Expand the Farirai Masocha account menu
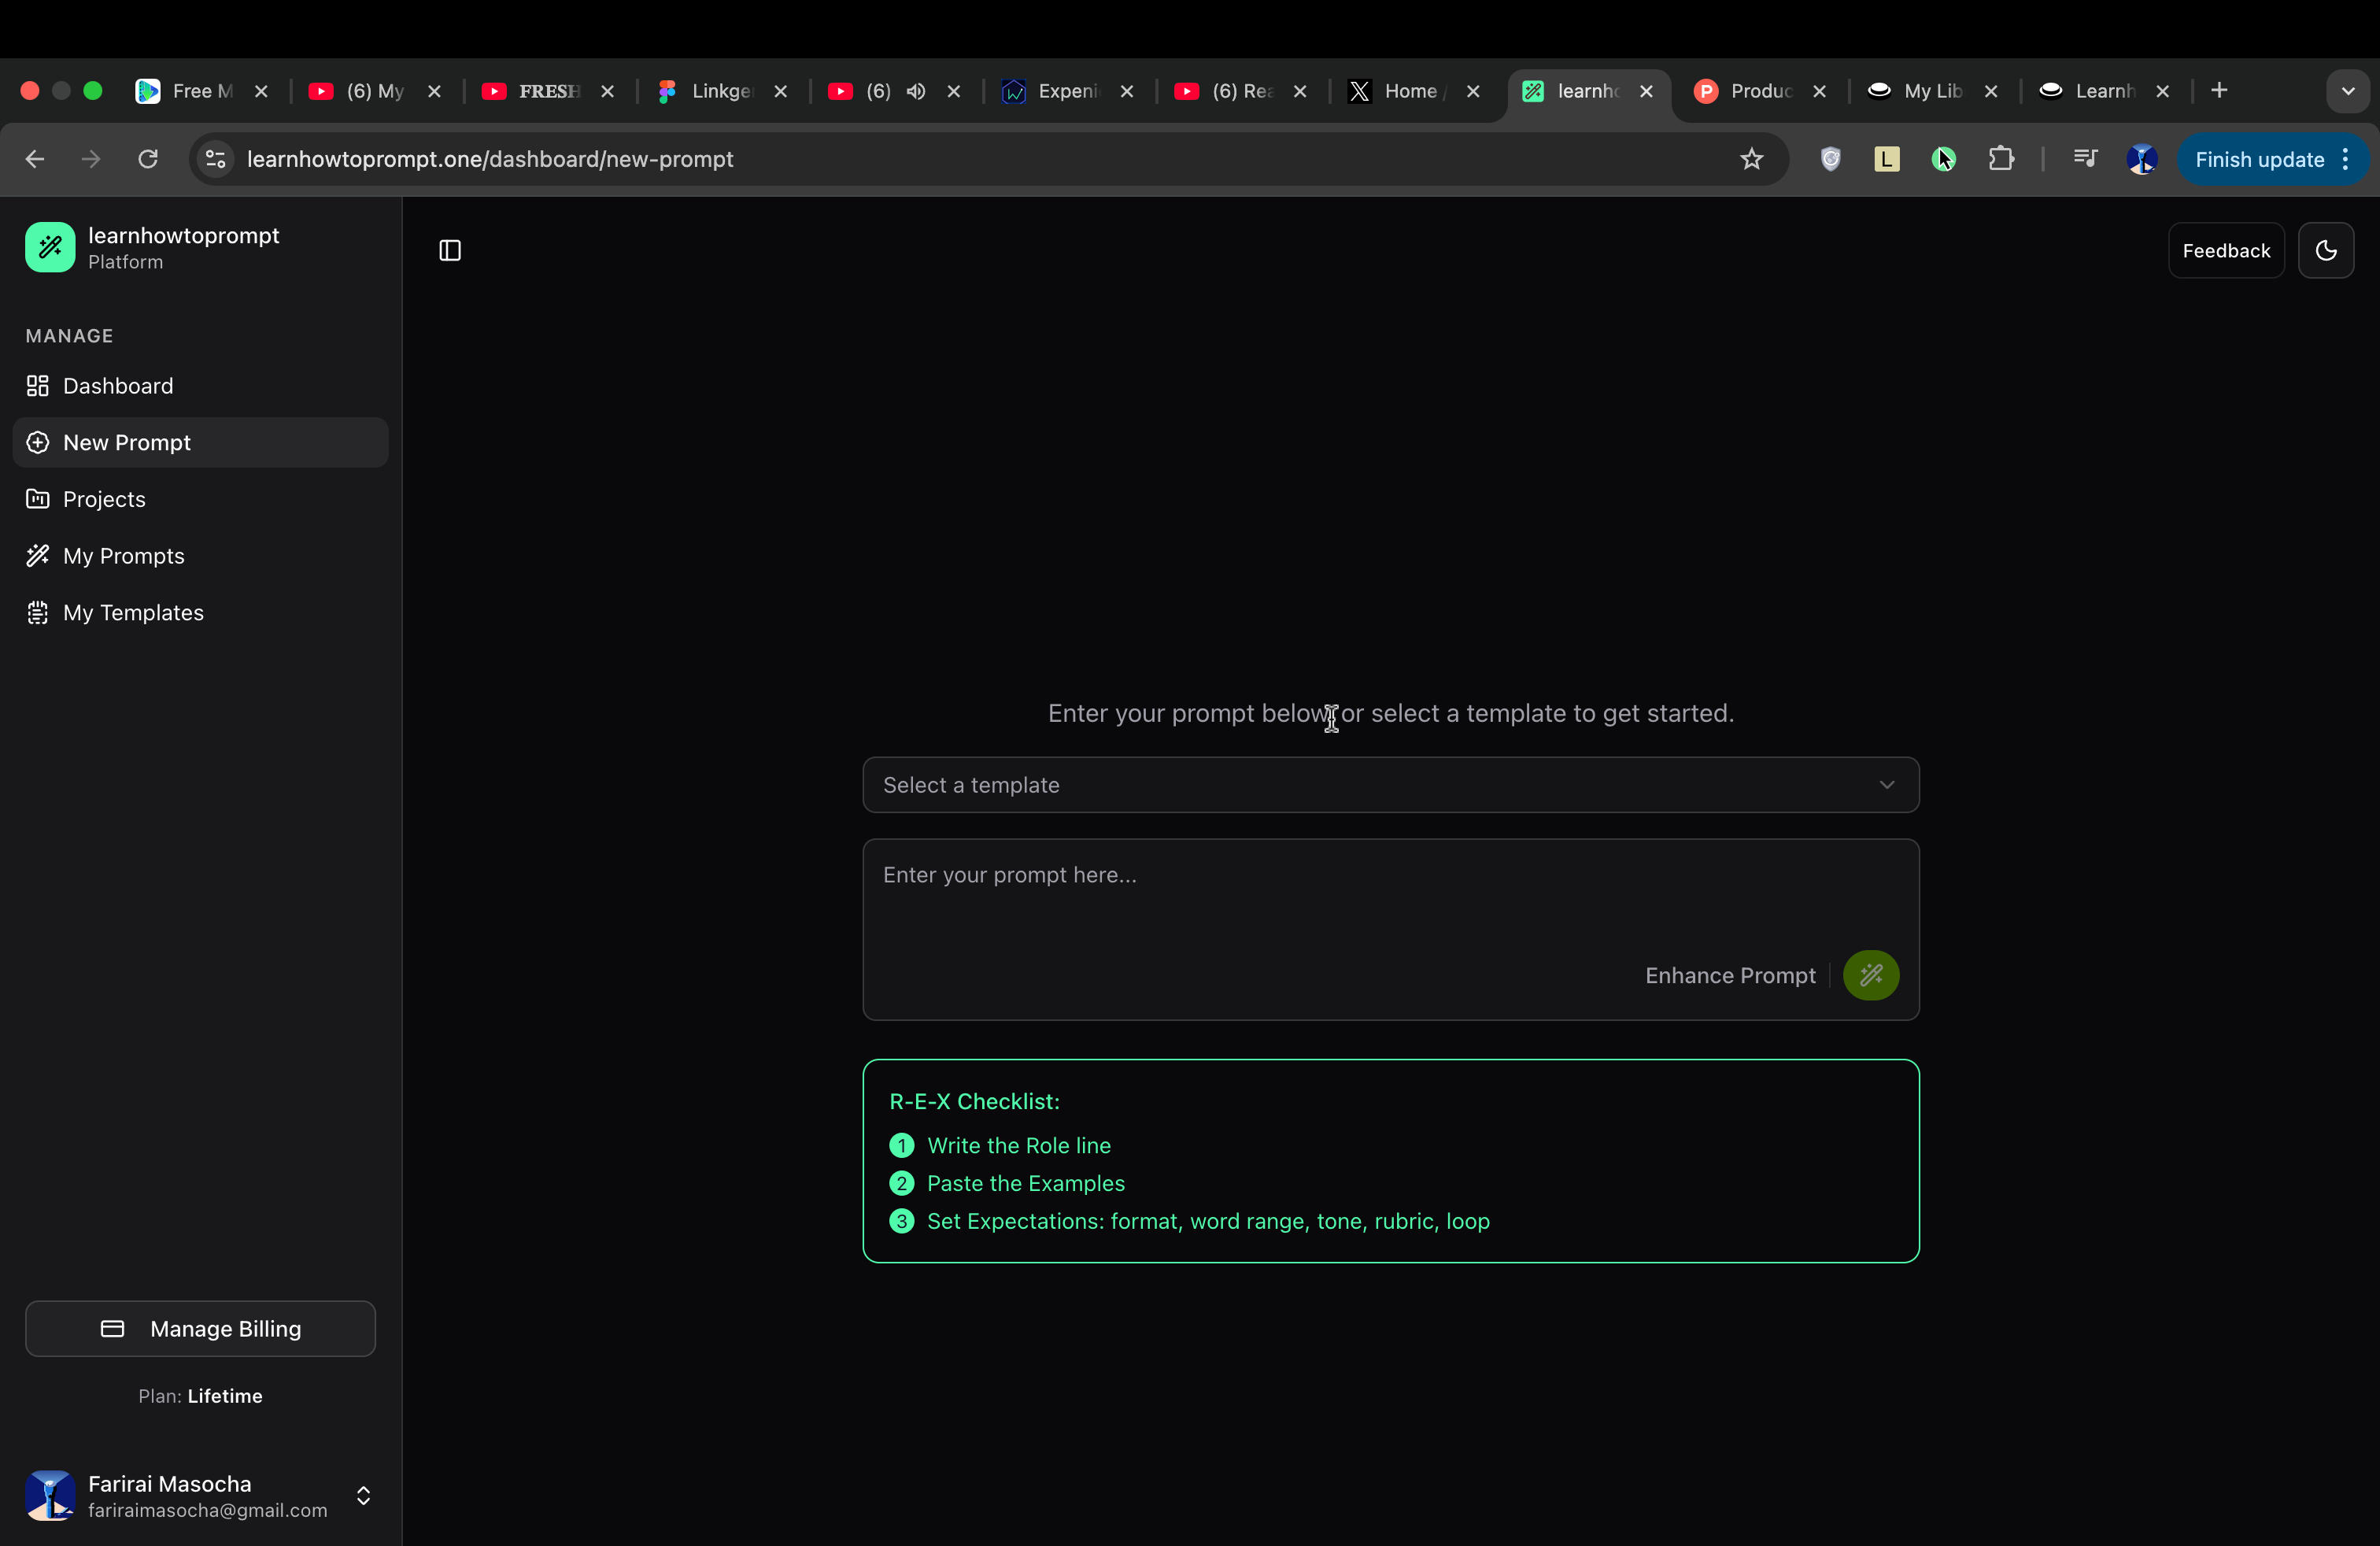This screenshot has width=2380, height=1546. pos(362,1496)
